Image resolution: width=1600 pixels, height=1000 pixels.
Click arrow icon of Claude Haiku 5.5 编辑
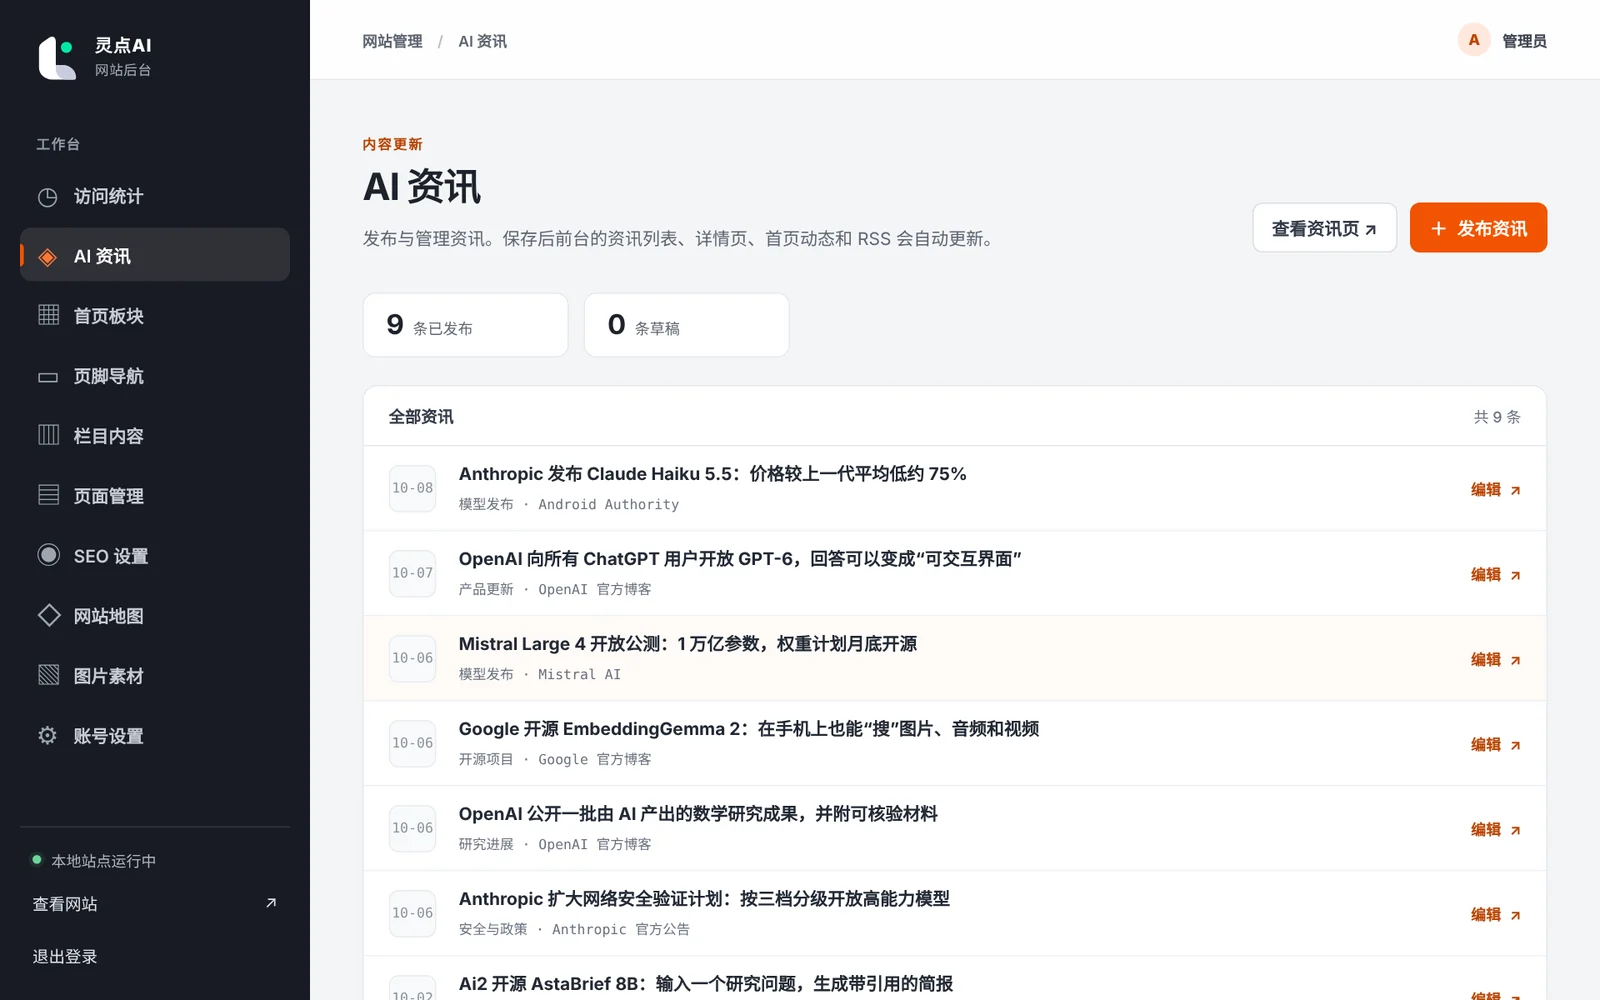(1516, 490)
